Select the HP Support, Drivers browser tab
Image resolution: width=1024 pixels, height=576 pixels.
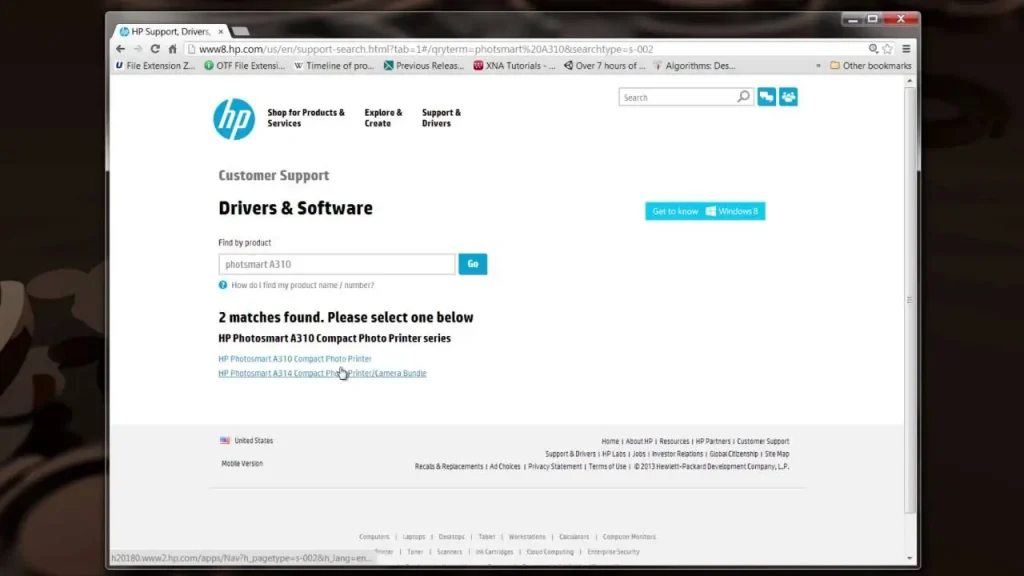point(165,30)
